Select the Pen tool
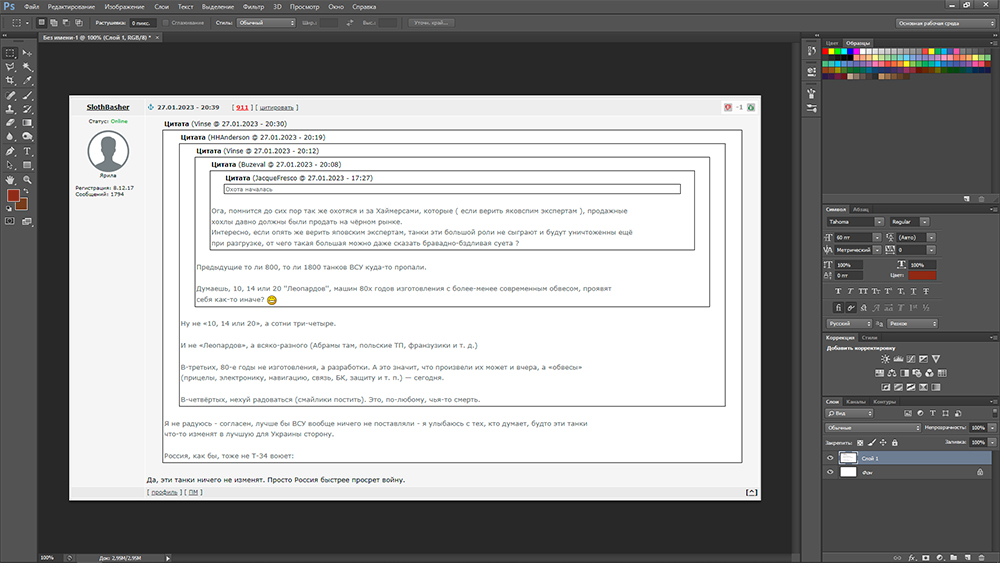Viewport: 1000px width, 563px height. coord(10,152)
